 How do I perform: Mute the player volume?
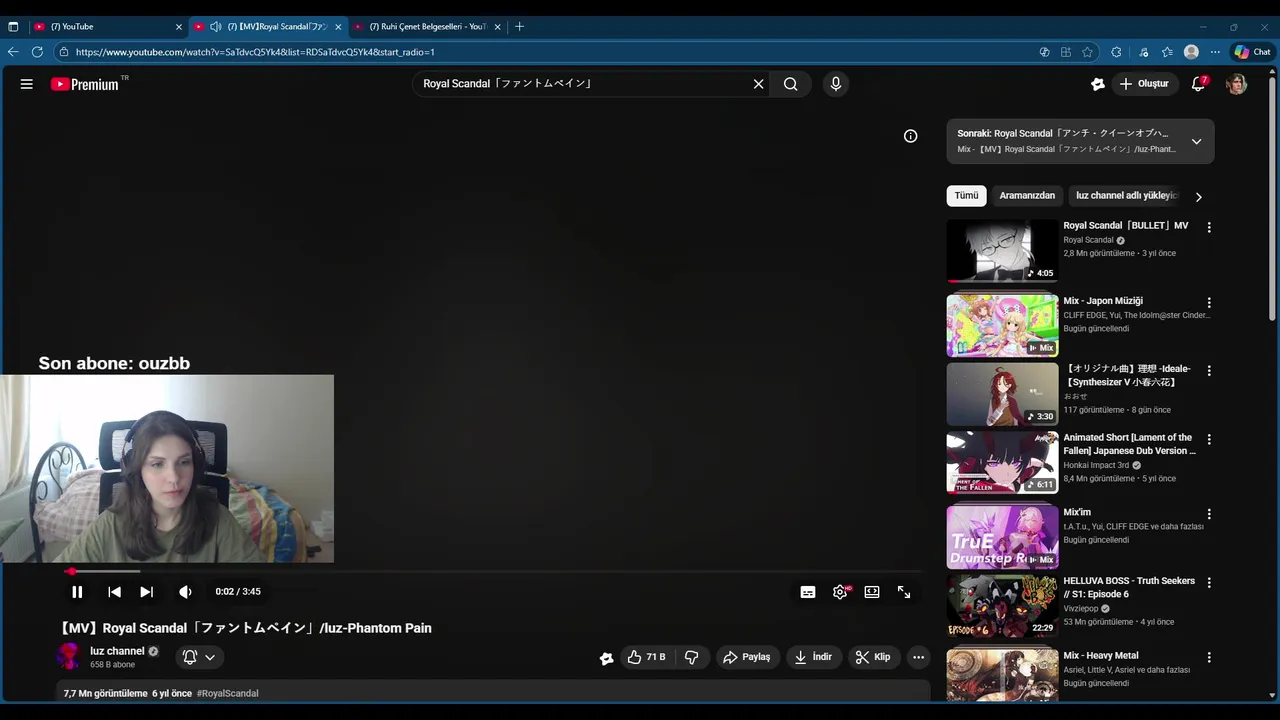point(185,592)
